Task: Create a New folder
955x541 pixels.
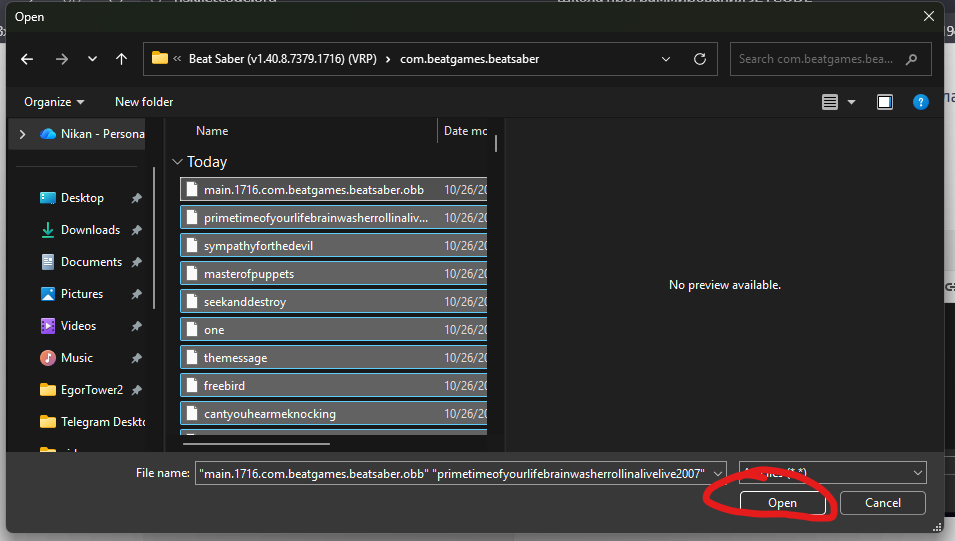Action: click(144, 102)
